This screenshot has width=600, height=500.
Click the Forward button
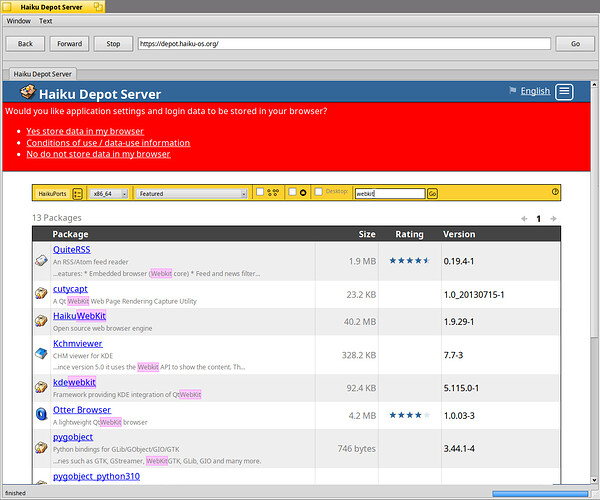coord(69,44)
